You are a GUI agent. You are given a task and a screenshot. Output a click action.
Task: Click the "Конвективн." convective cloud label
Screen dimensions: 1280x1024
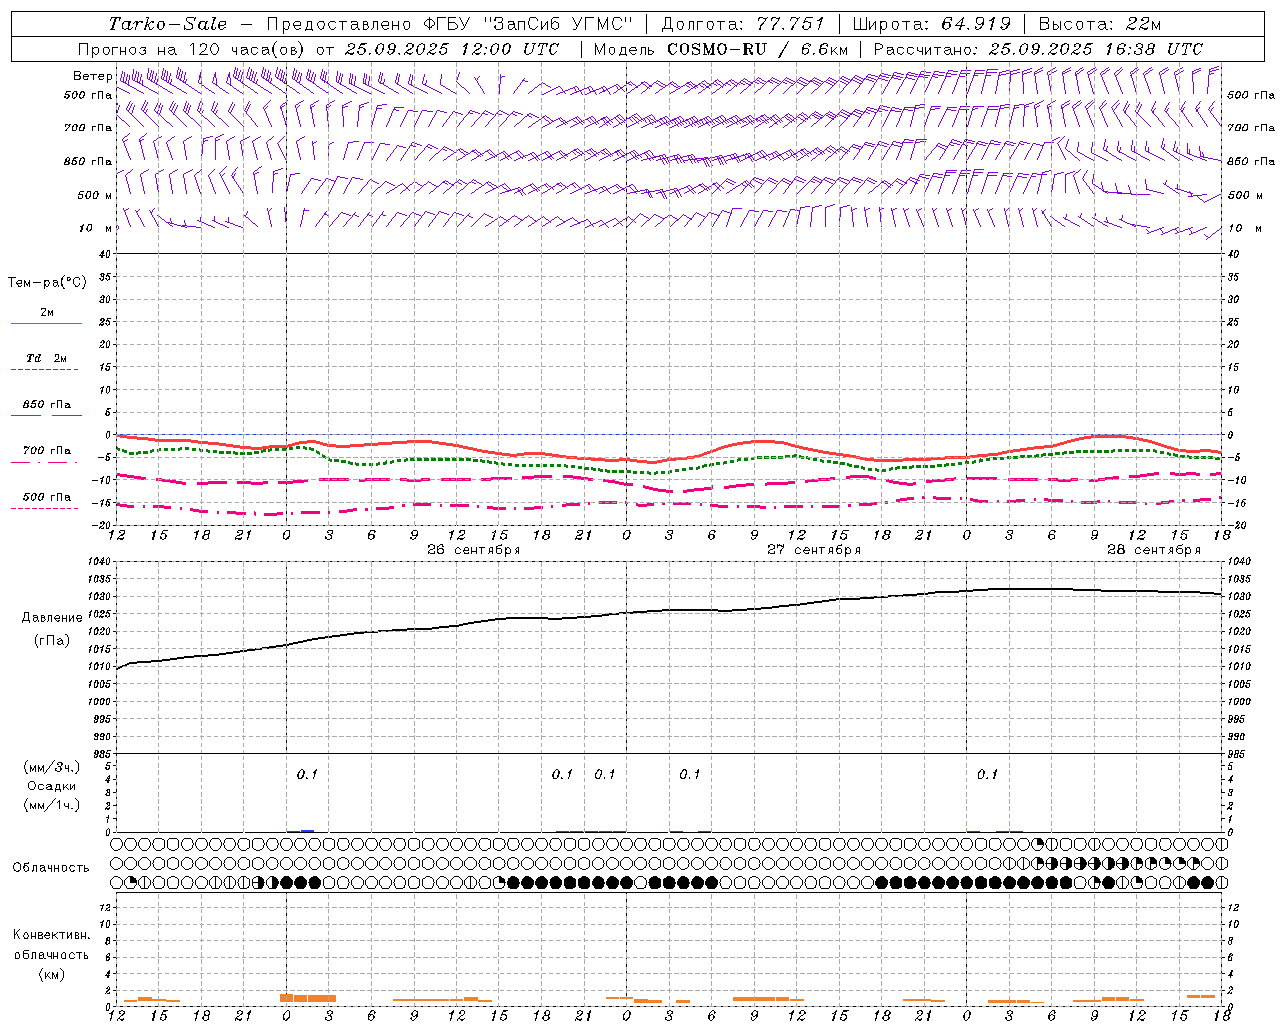(51, 935)
